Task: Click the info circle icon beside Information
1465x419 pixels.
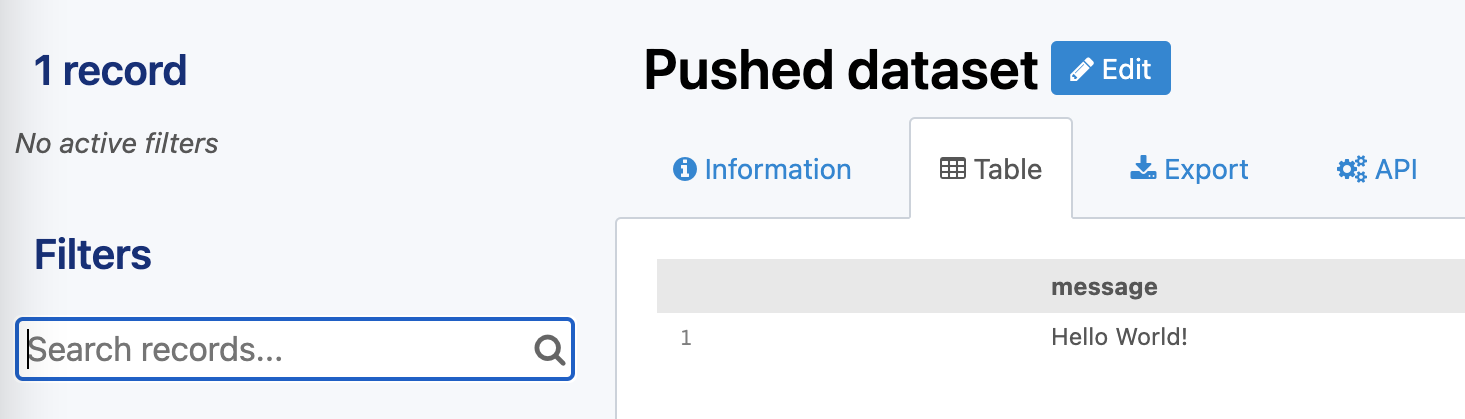Action: 684,169
